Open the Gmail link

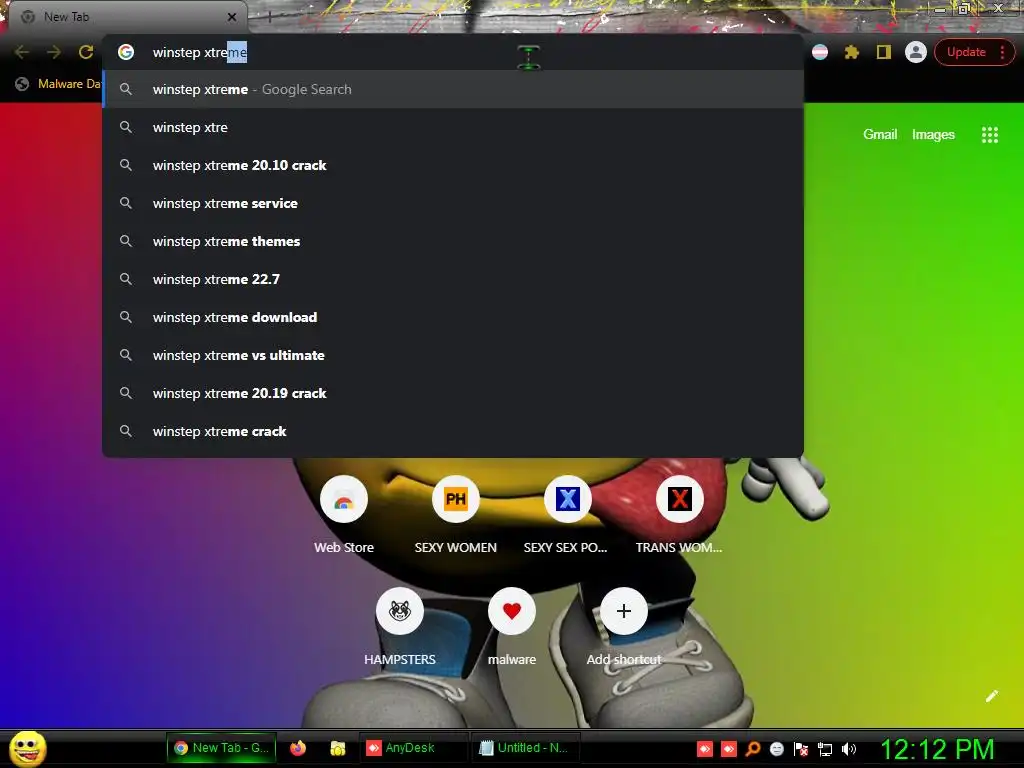click(x=880, y=135)
